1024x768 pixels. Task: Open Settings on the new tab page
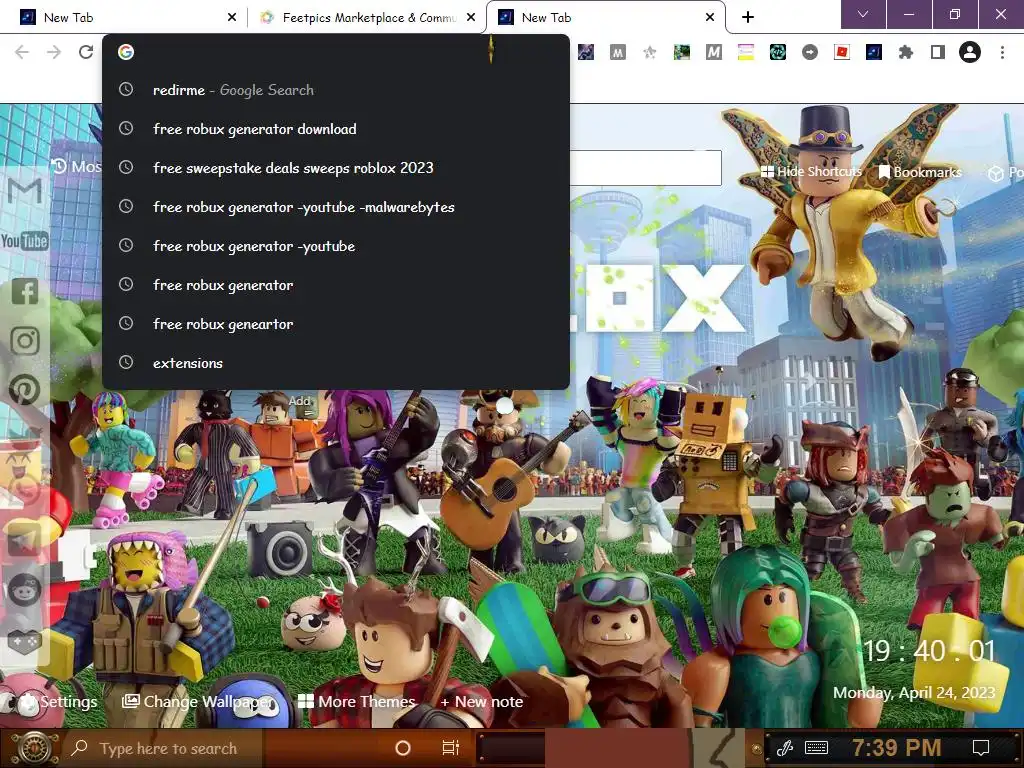pos(57,702)
